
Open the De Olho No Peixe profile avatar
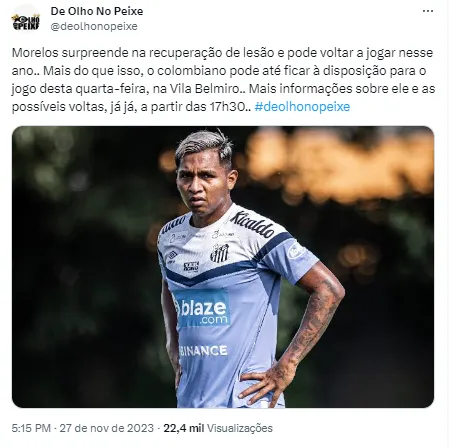click(x=26, y=19)
